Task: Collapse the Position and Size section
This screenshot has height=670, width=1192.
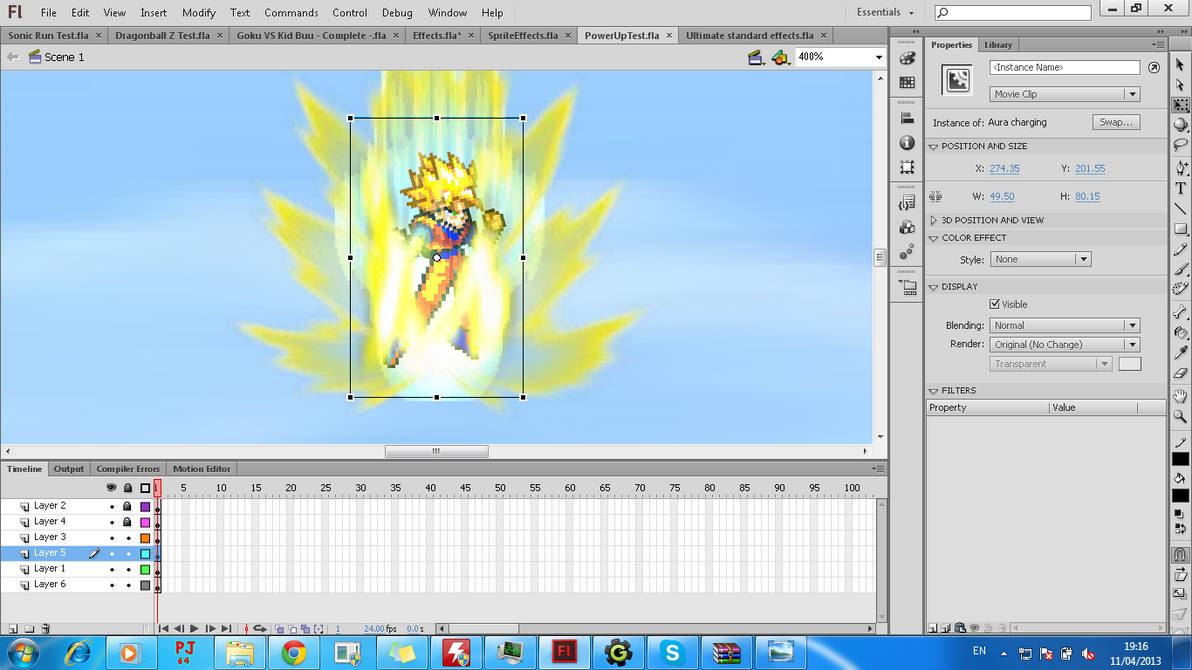Action: [934, 146]
